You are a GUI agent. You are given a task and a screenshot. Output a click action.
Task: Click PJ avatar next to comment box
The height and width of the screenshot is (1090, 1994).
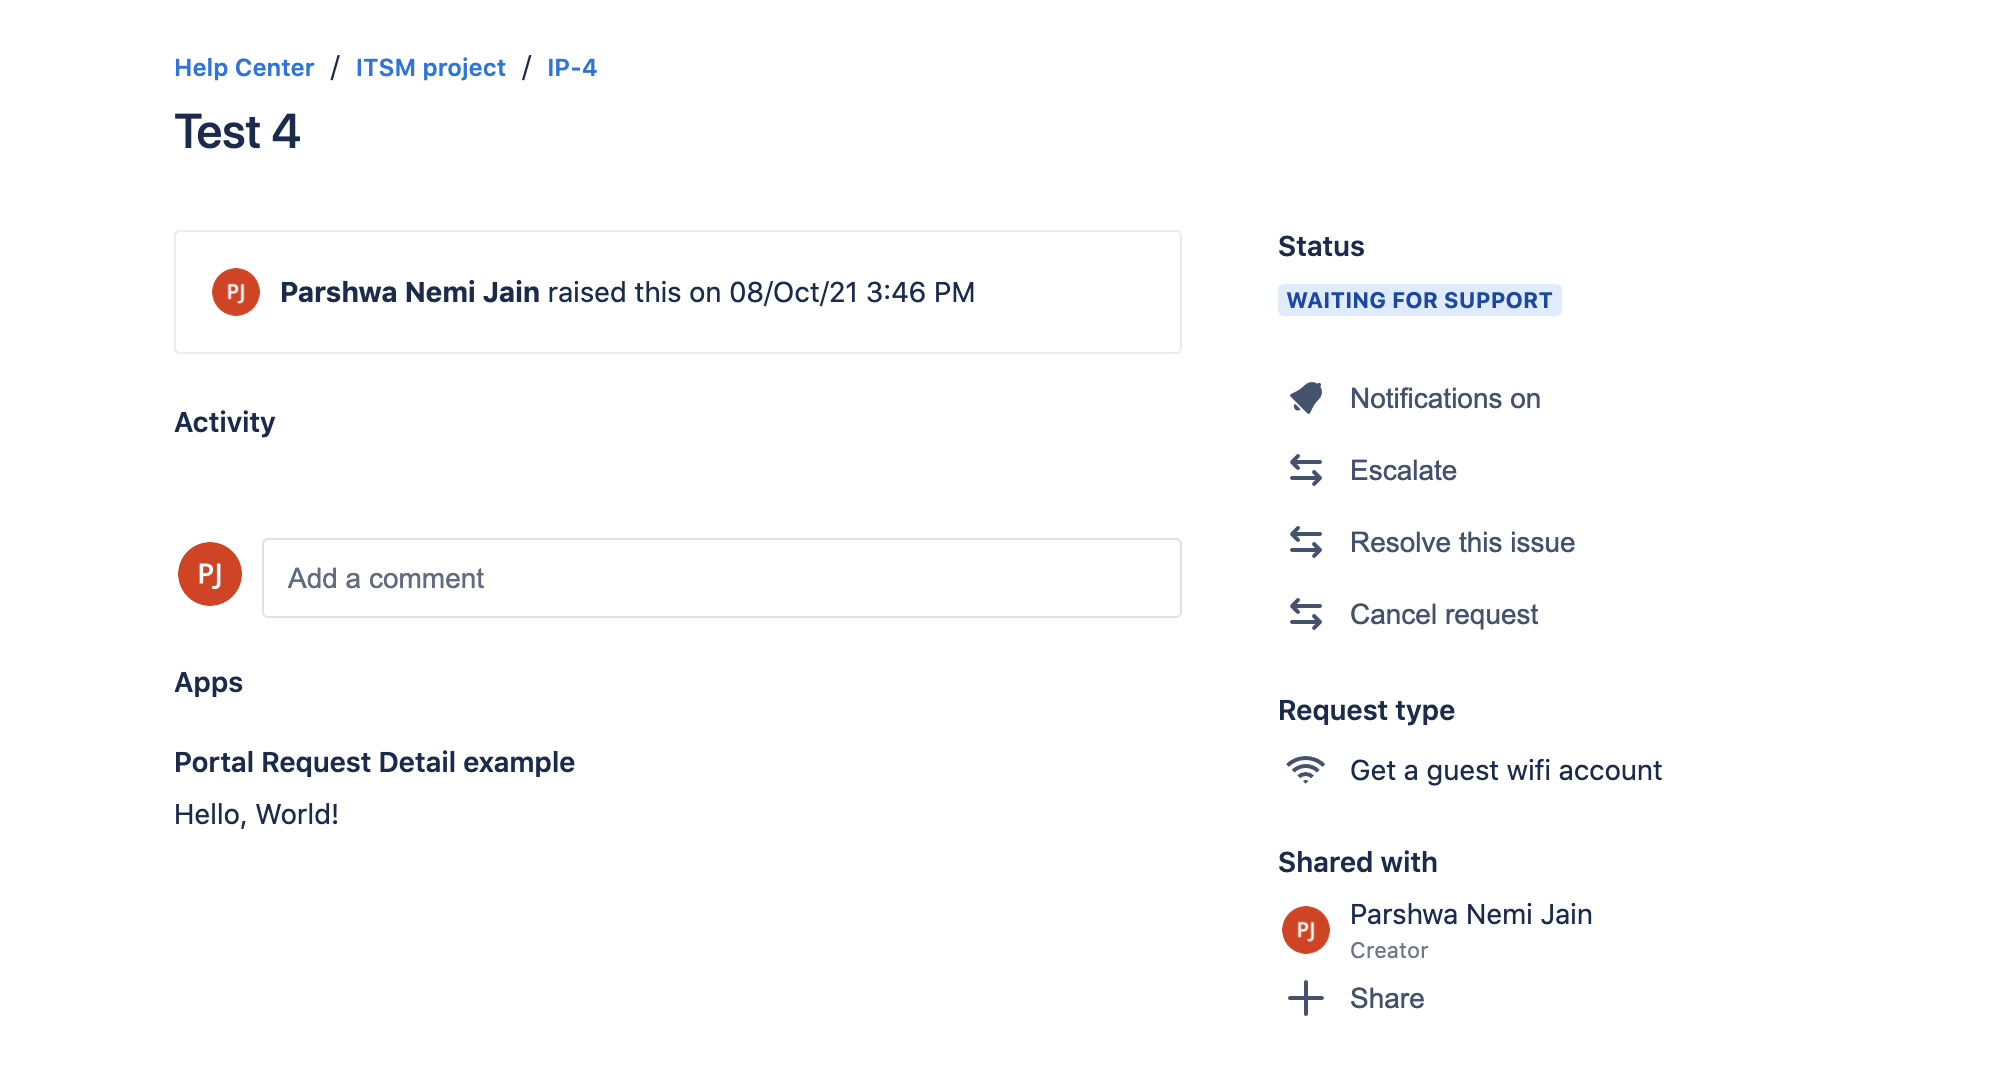pos(210,574)
